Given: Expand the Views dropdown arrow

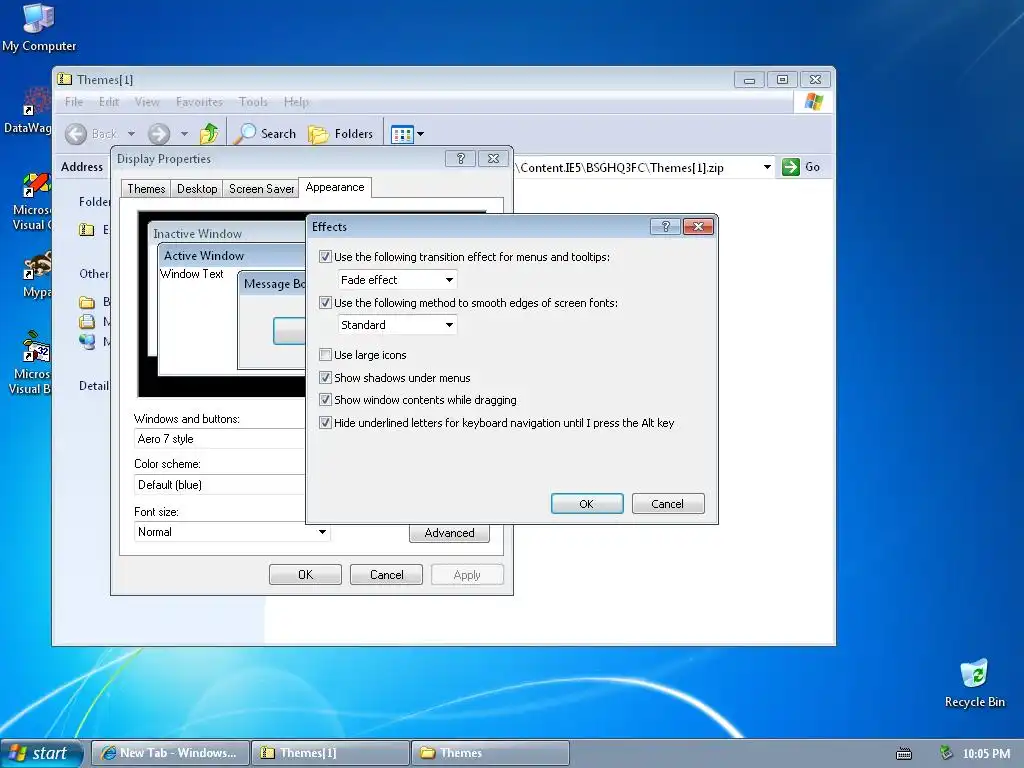Looking at the screenshot, I should [x=421, y=135].
